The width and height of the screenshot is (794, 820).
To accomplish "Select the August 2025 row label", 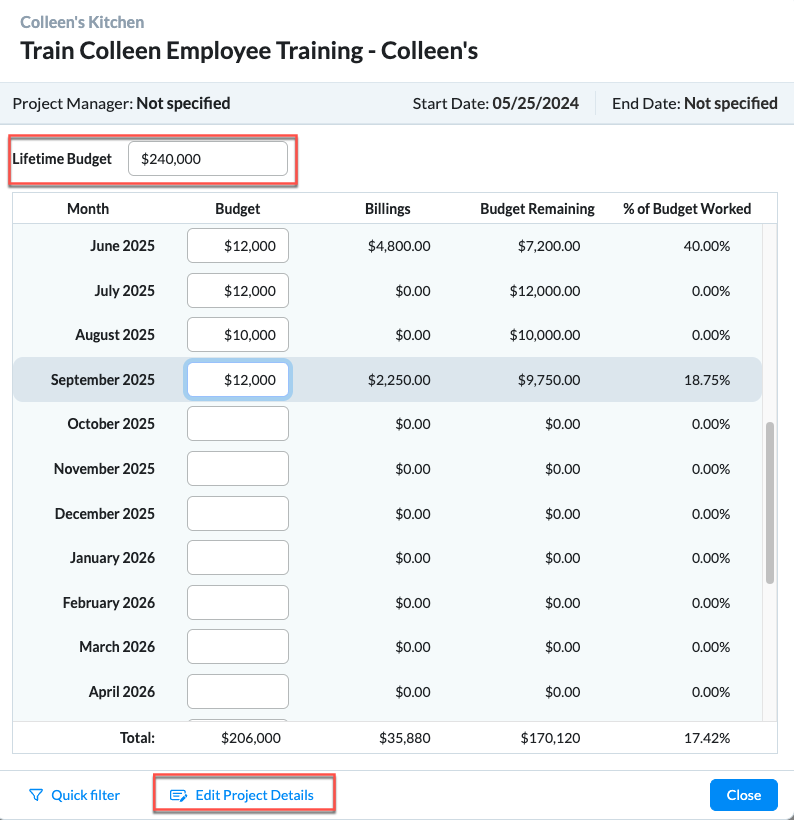I will (x=115, y=335).
